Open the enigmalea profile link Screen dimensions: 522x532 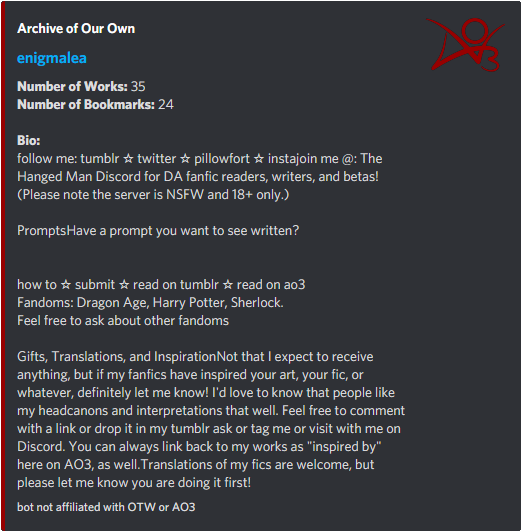click(x=52, y=58)
